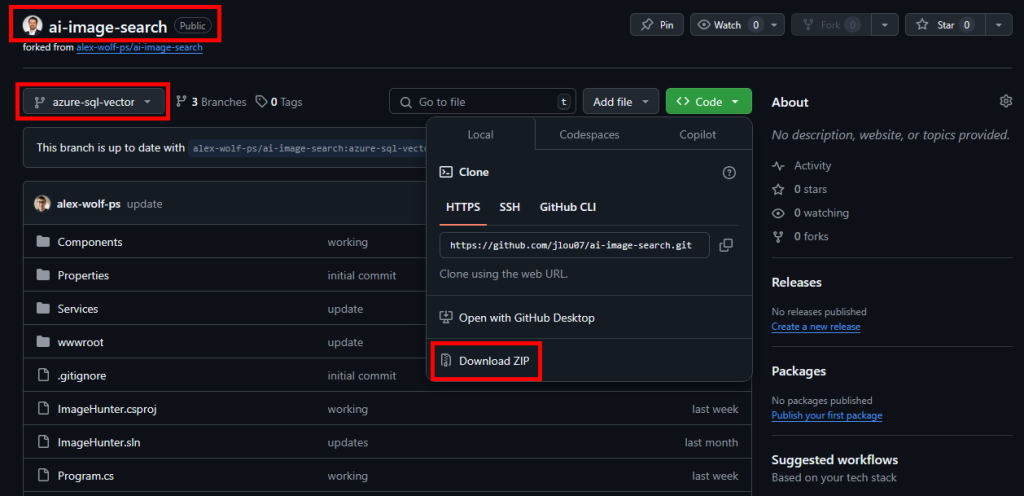Screen dimensions: 1024x496
Task: Click the wwwroot folder icon
Action: (x=43, y=342)
